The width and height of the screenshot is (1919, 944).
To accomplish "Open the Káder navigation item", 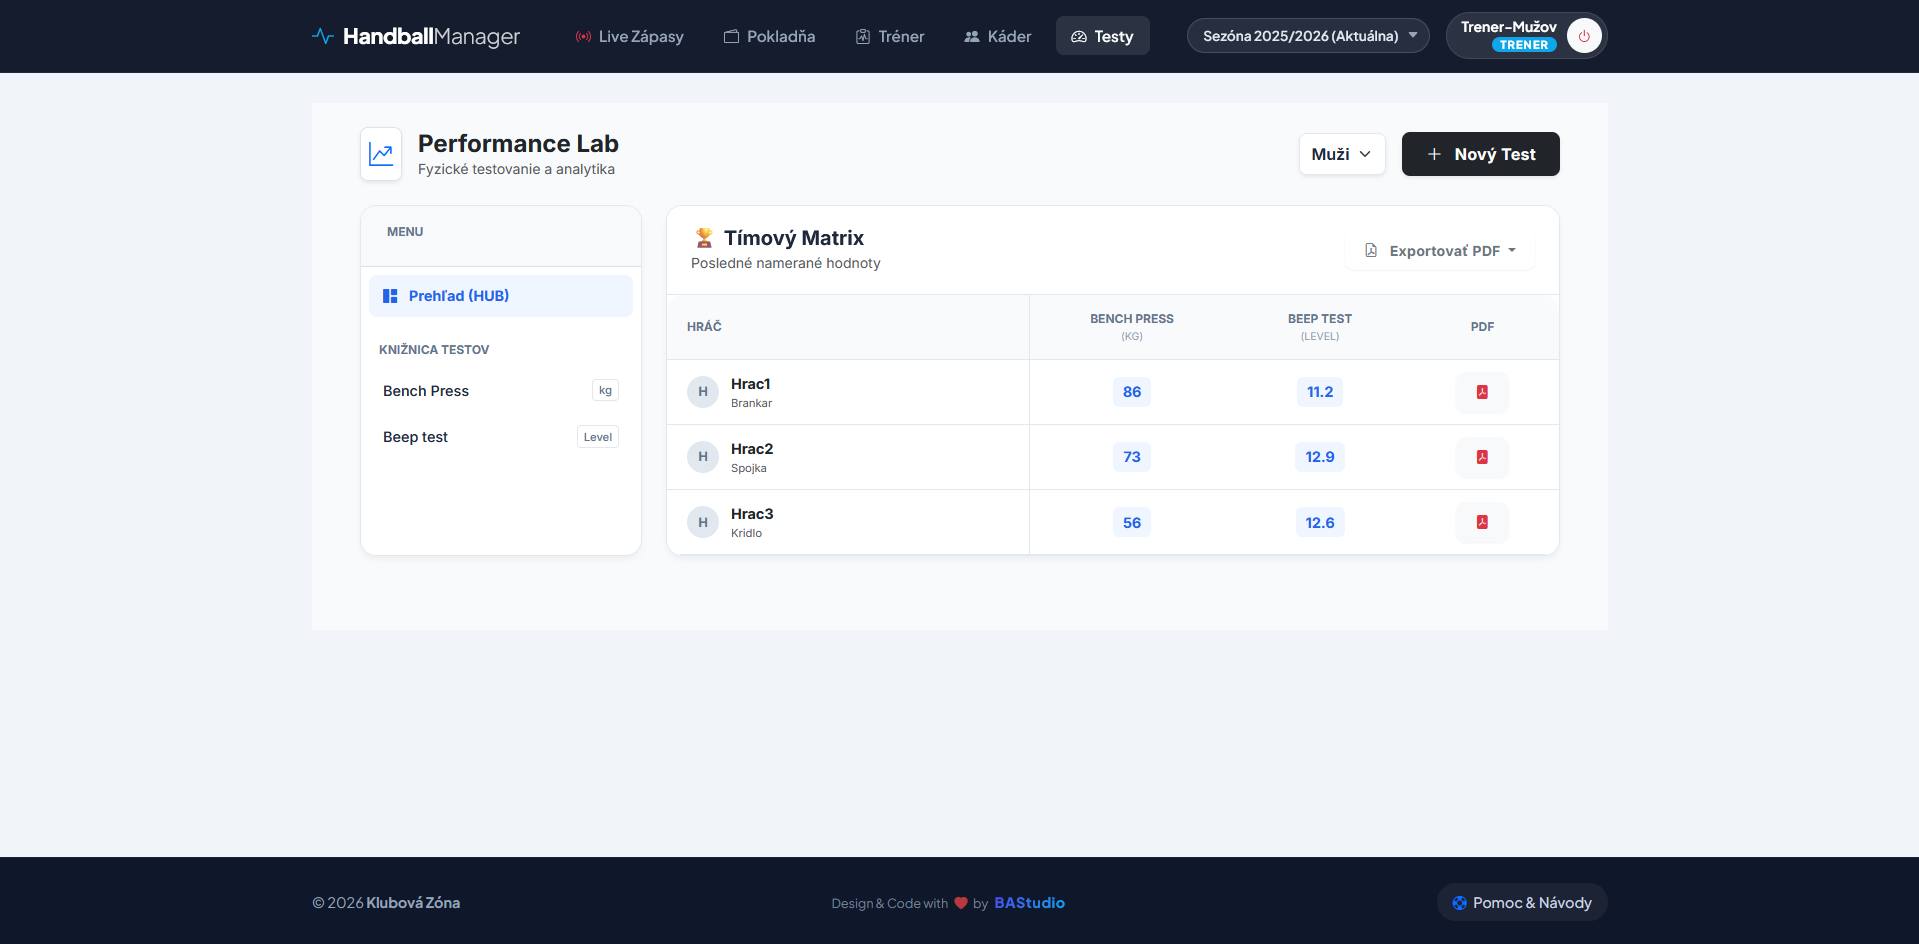I will pos(997,36).
